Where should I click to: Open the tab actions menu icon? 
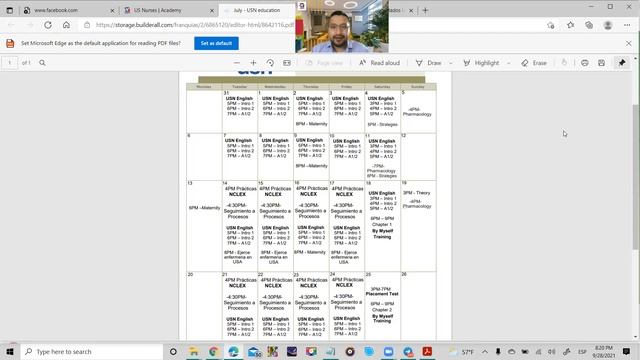[x=9, y=10]
